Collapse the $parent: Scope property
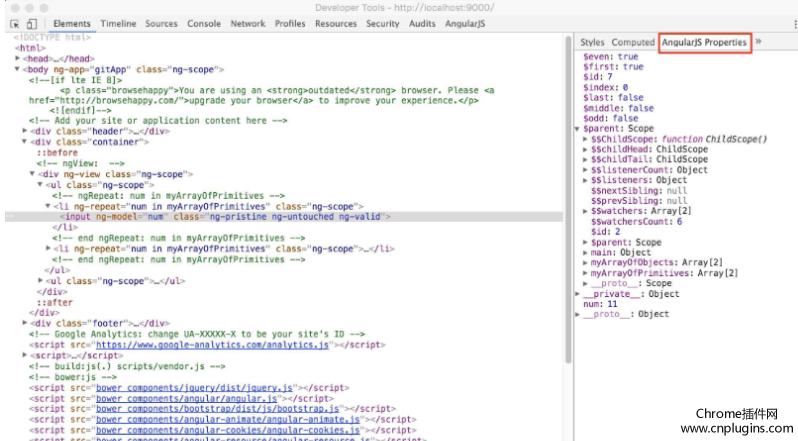The width and height of the screenshot is (798, 441). (x=578, y=129)
